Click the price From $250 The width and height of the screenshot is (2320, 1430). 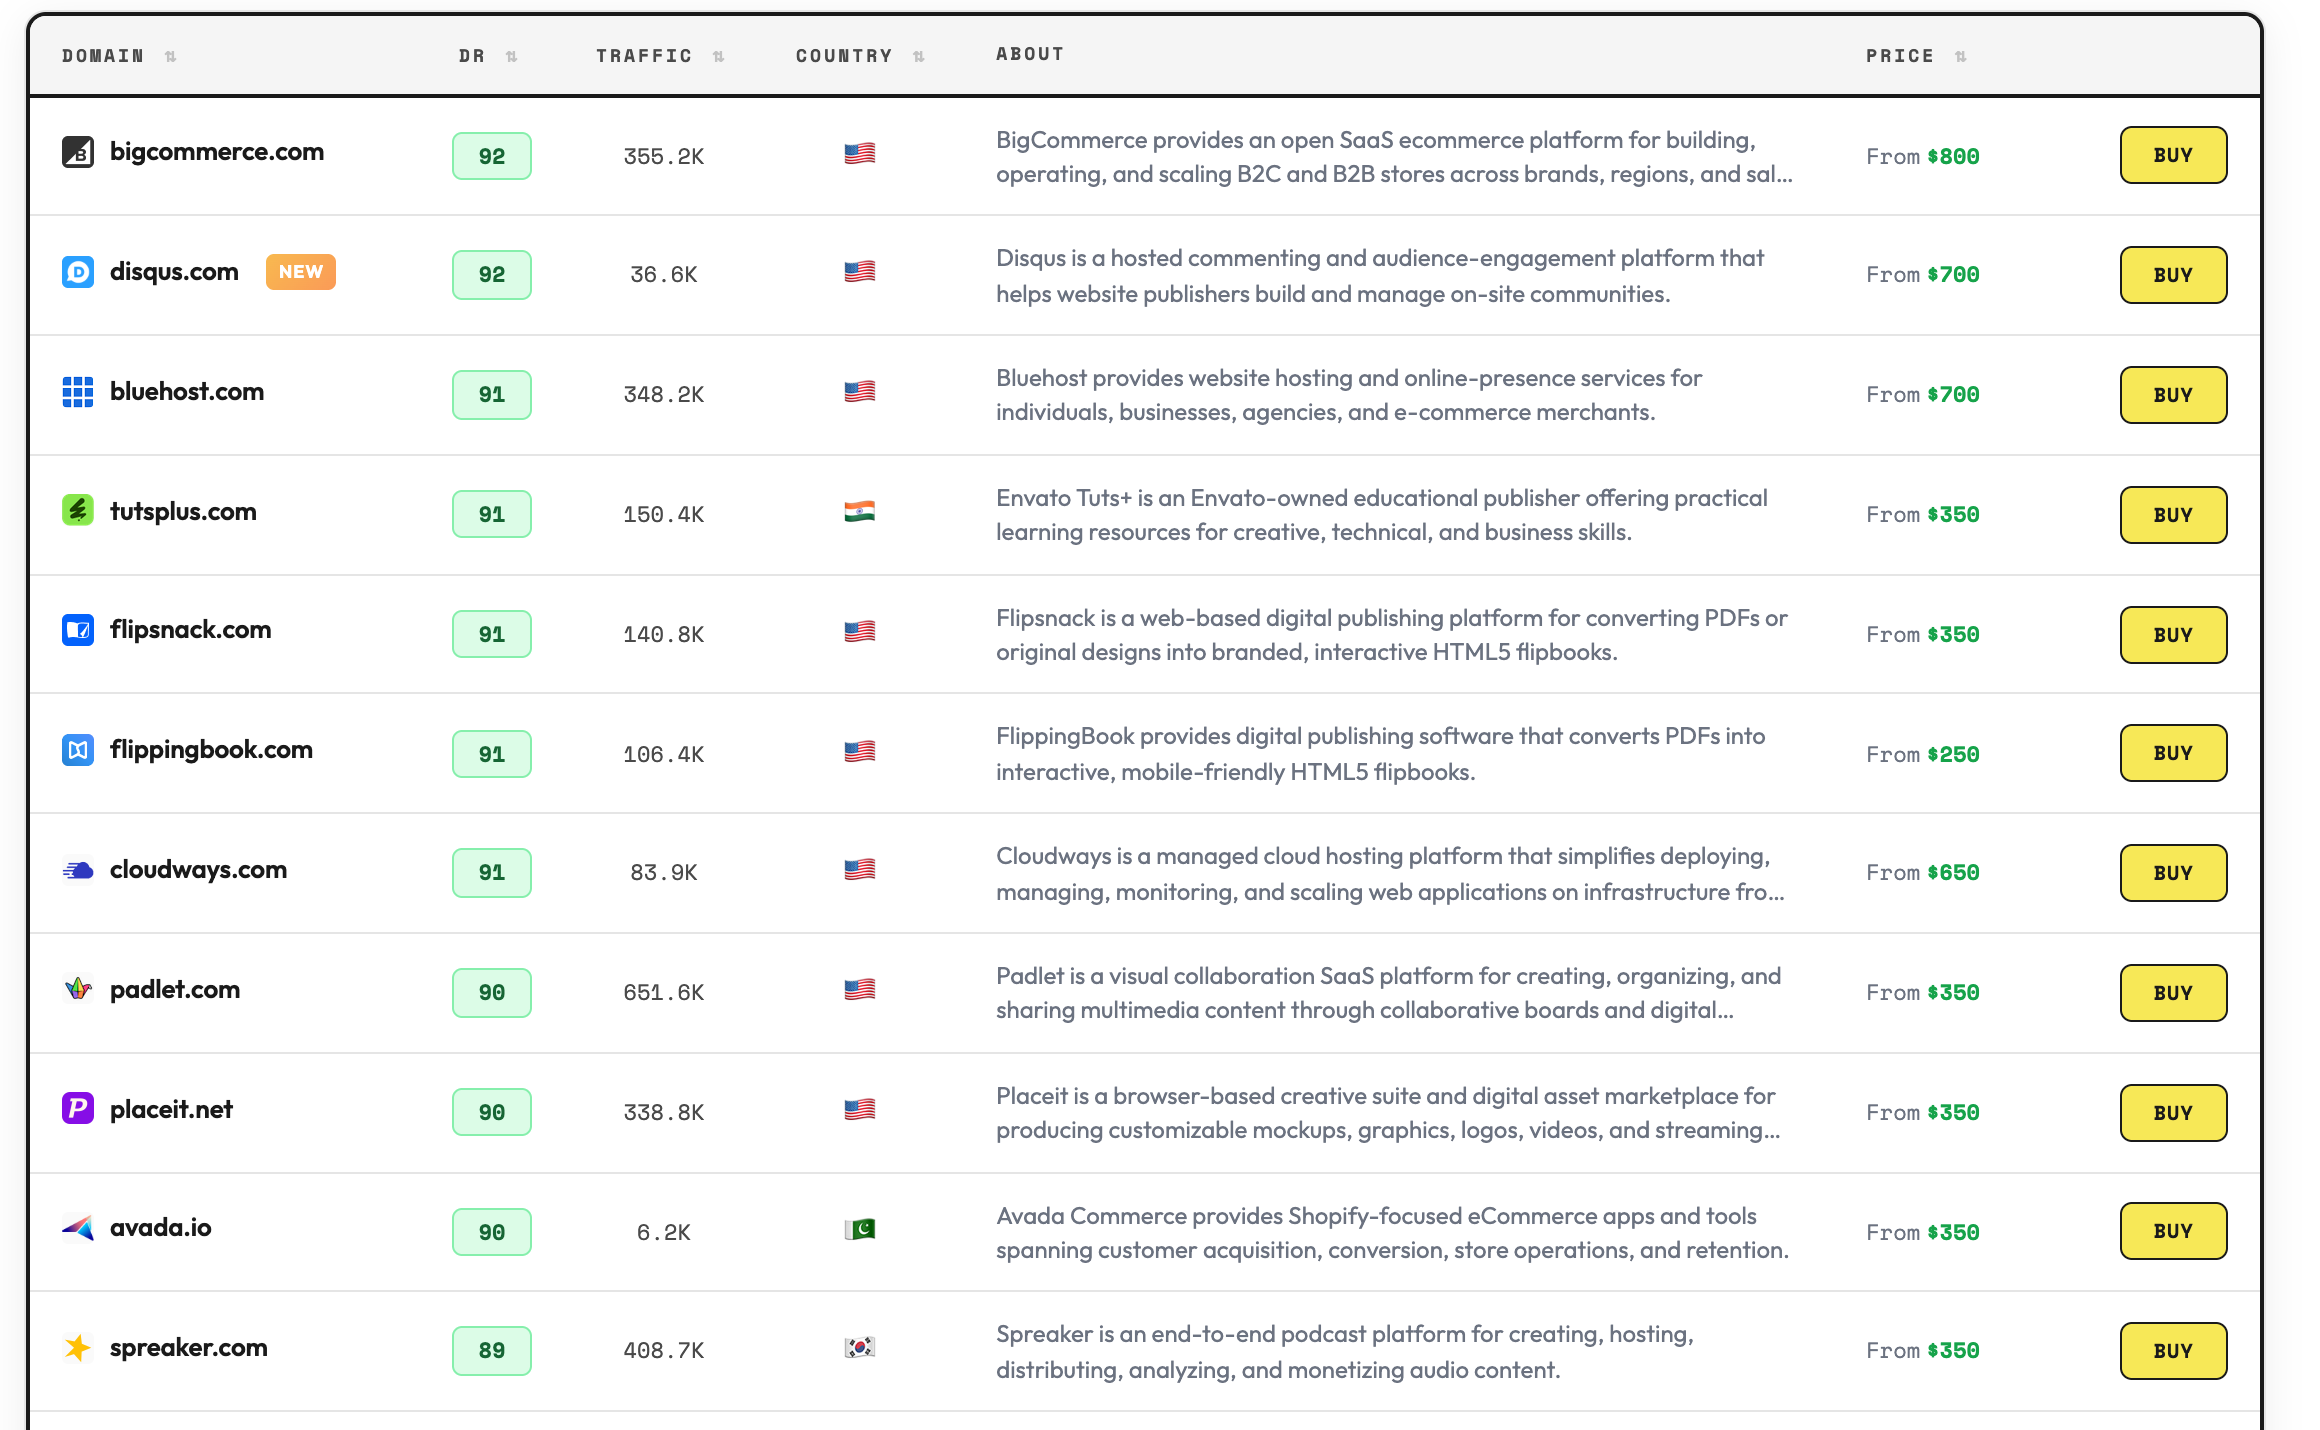coord(1923,755)
